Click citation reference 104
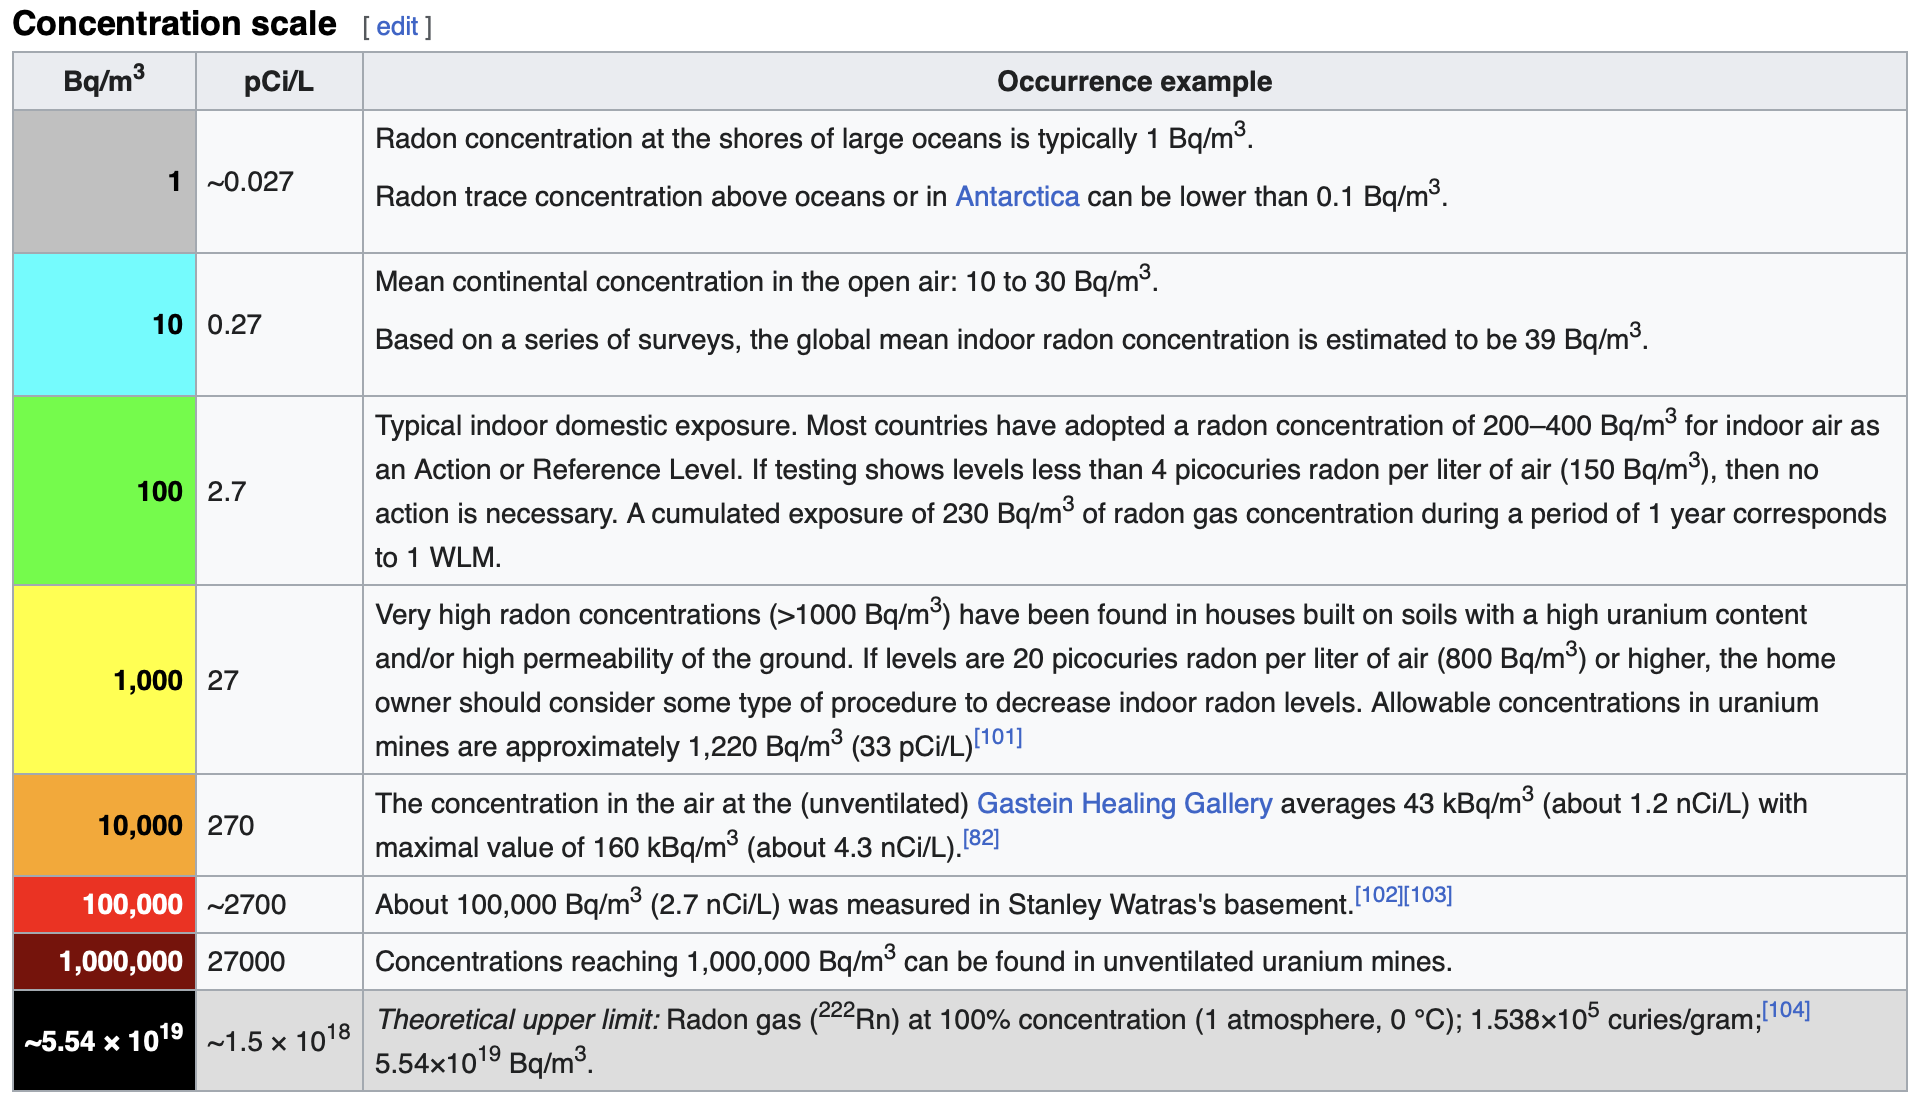The image size is (1920, 1106). click(1786, 1011)
